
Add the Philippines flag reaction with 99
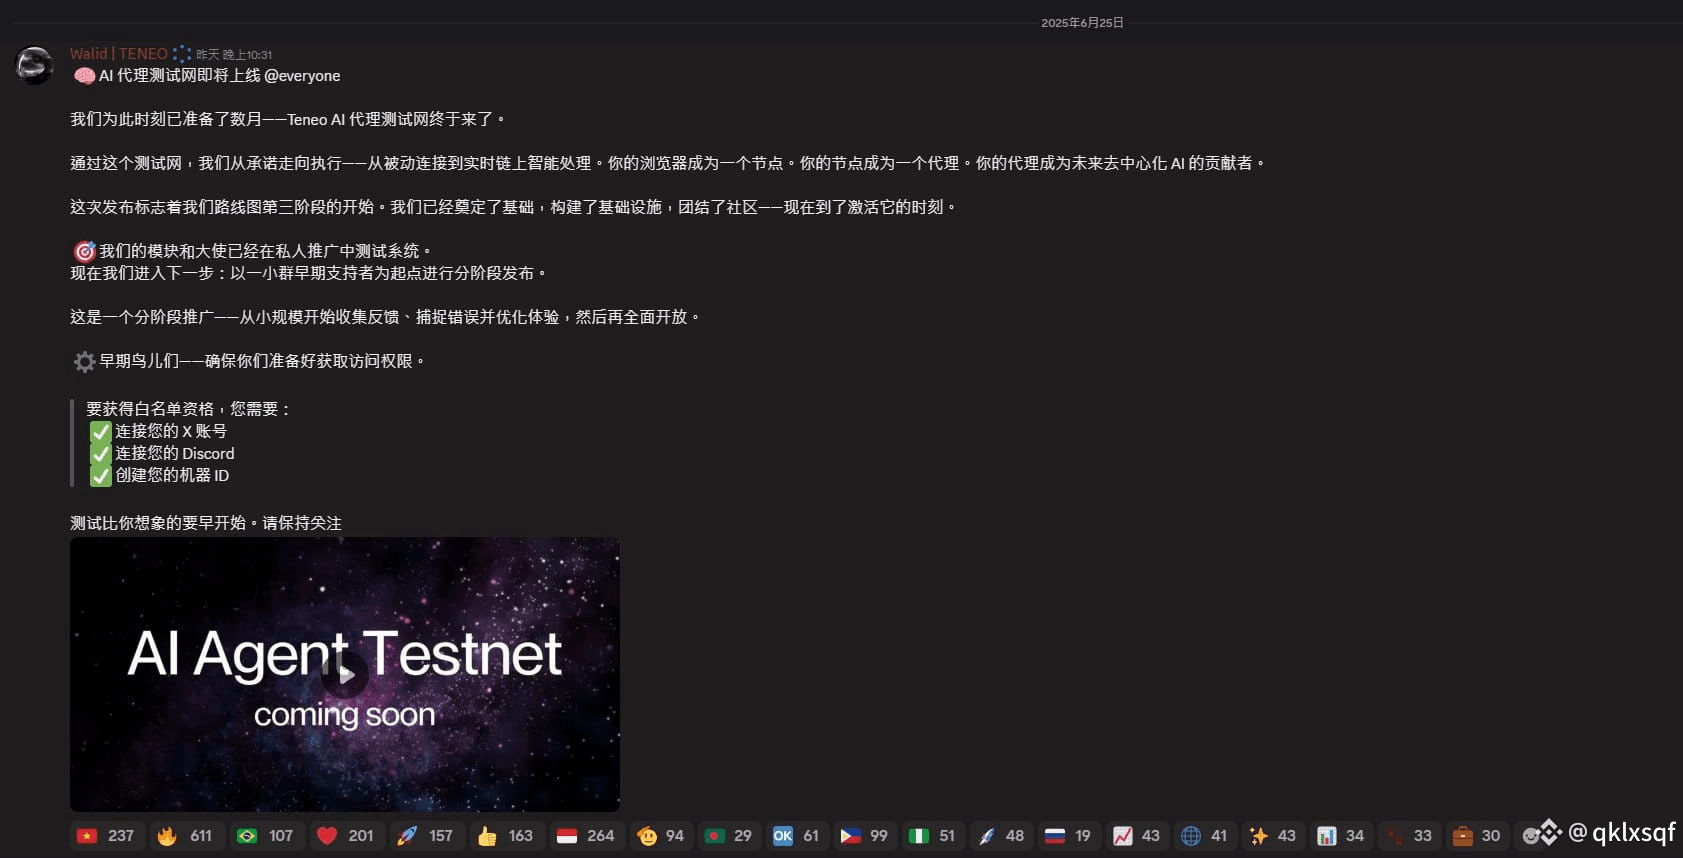[x=866, y=836]
